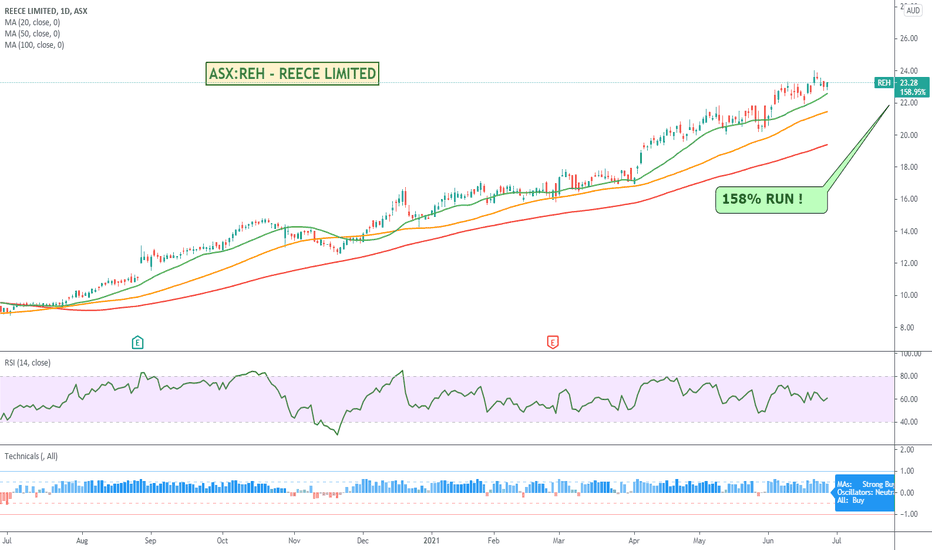Click the 80.00 RSI axis label
Screen dimensions: 932x550
click(909, 376)
